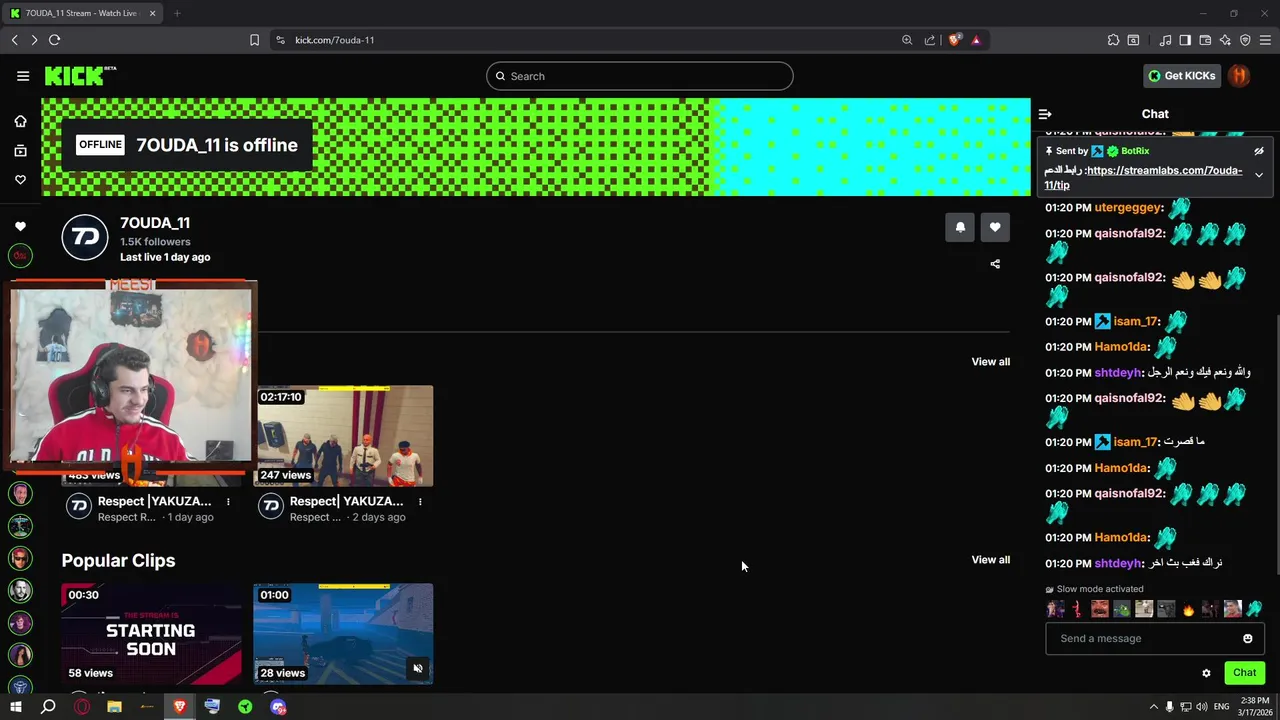The image size is (1280, 720).
Task: Share this page from address bar
Action: 930,40
